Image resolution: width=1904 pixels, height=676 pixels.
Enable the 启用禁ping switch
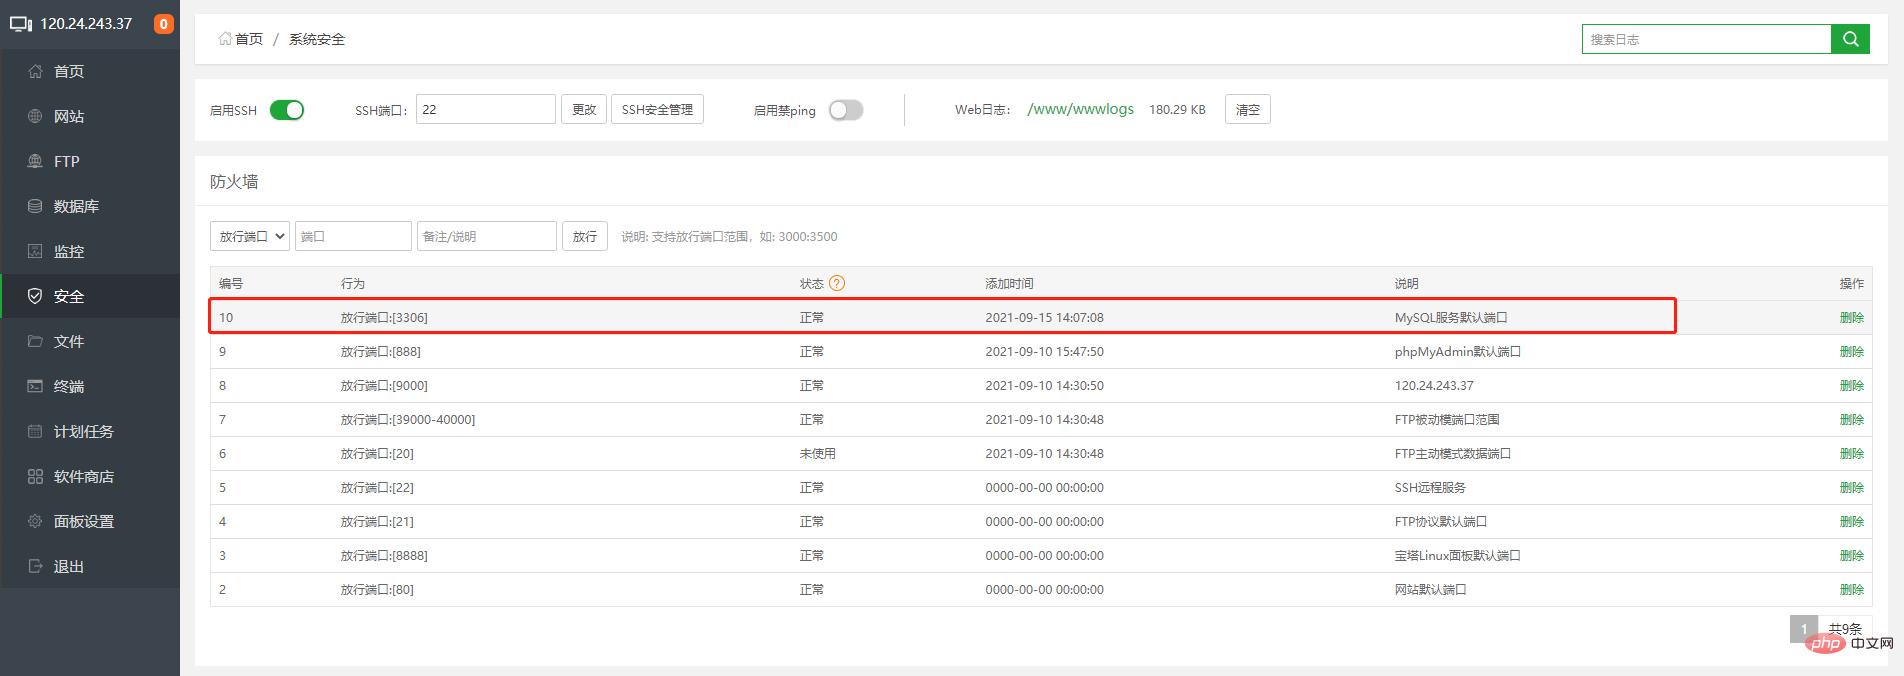(x=845, y=110)
